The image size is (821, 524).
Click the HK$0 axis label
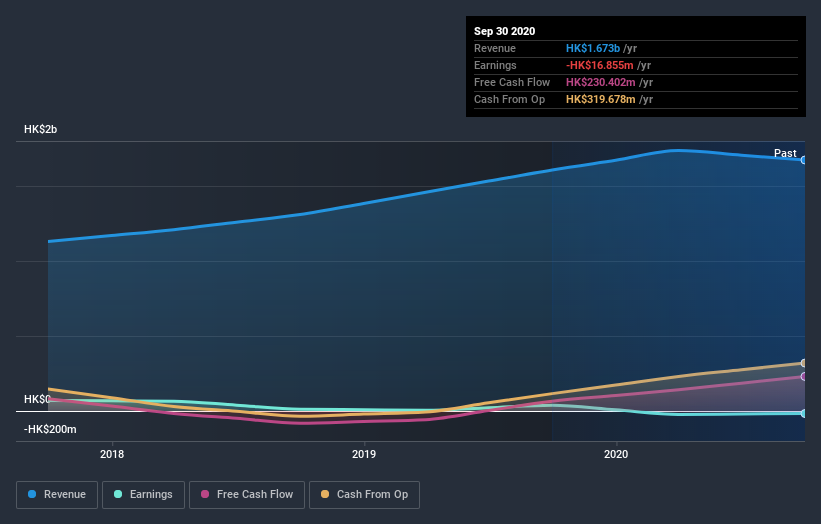coord(37,399)
